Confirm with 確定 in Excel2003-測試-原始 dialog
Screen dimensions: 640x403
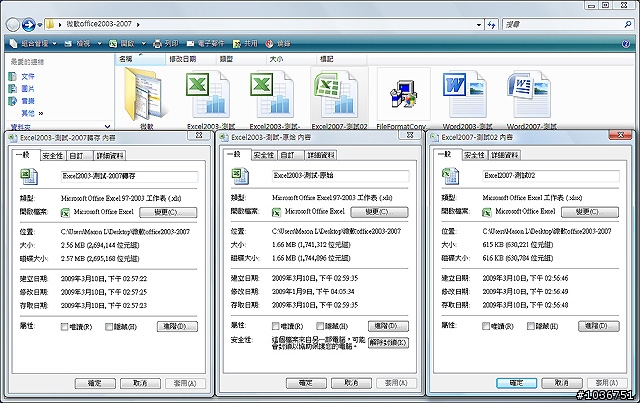tap(306, 383)
